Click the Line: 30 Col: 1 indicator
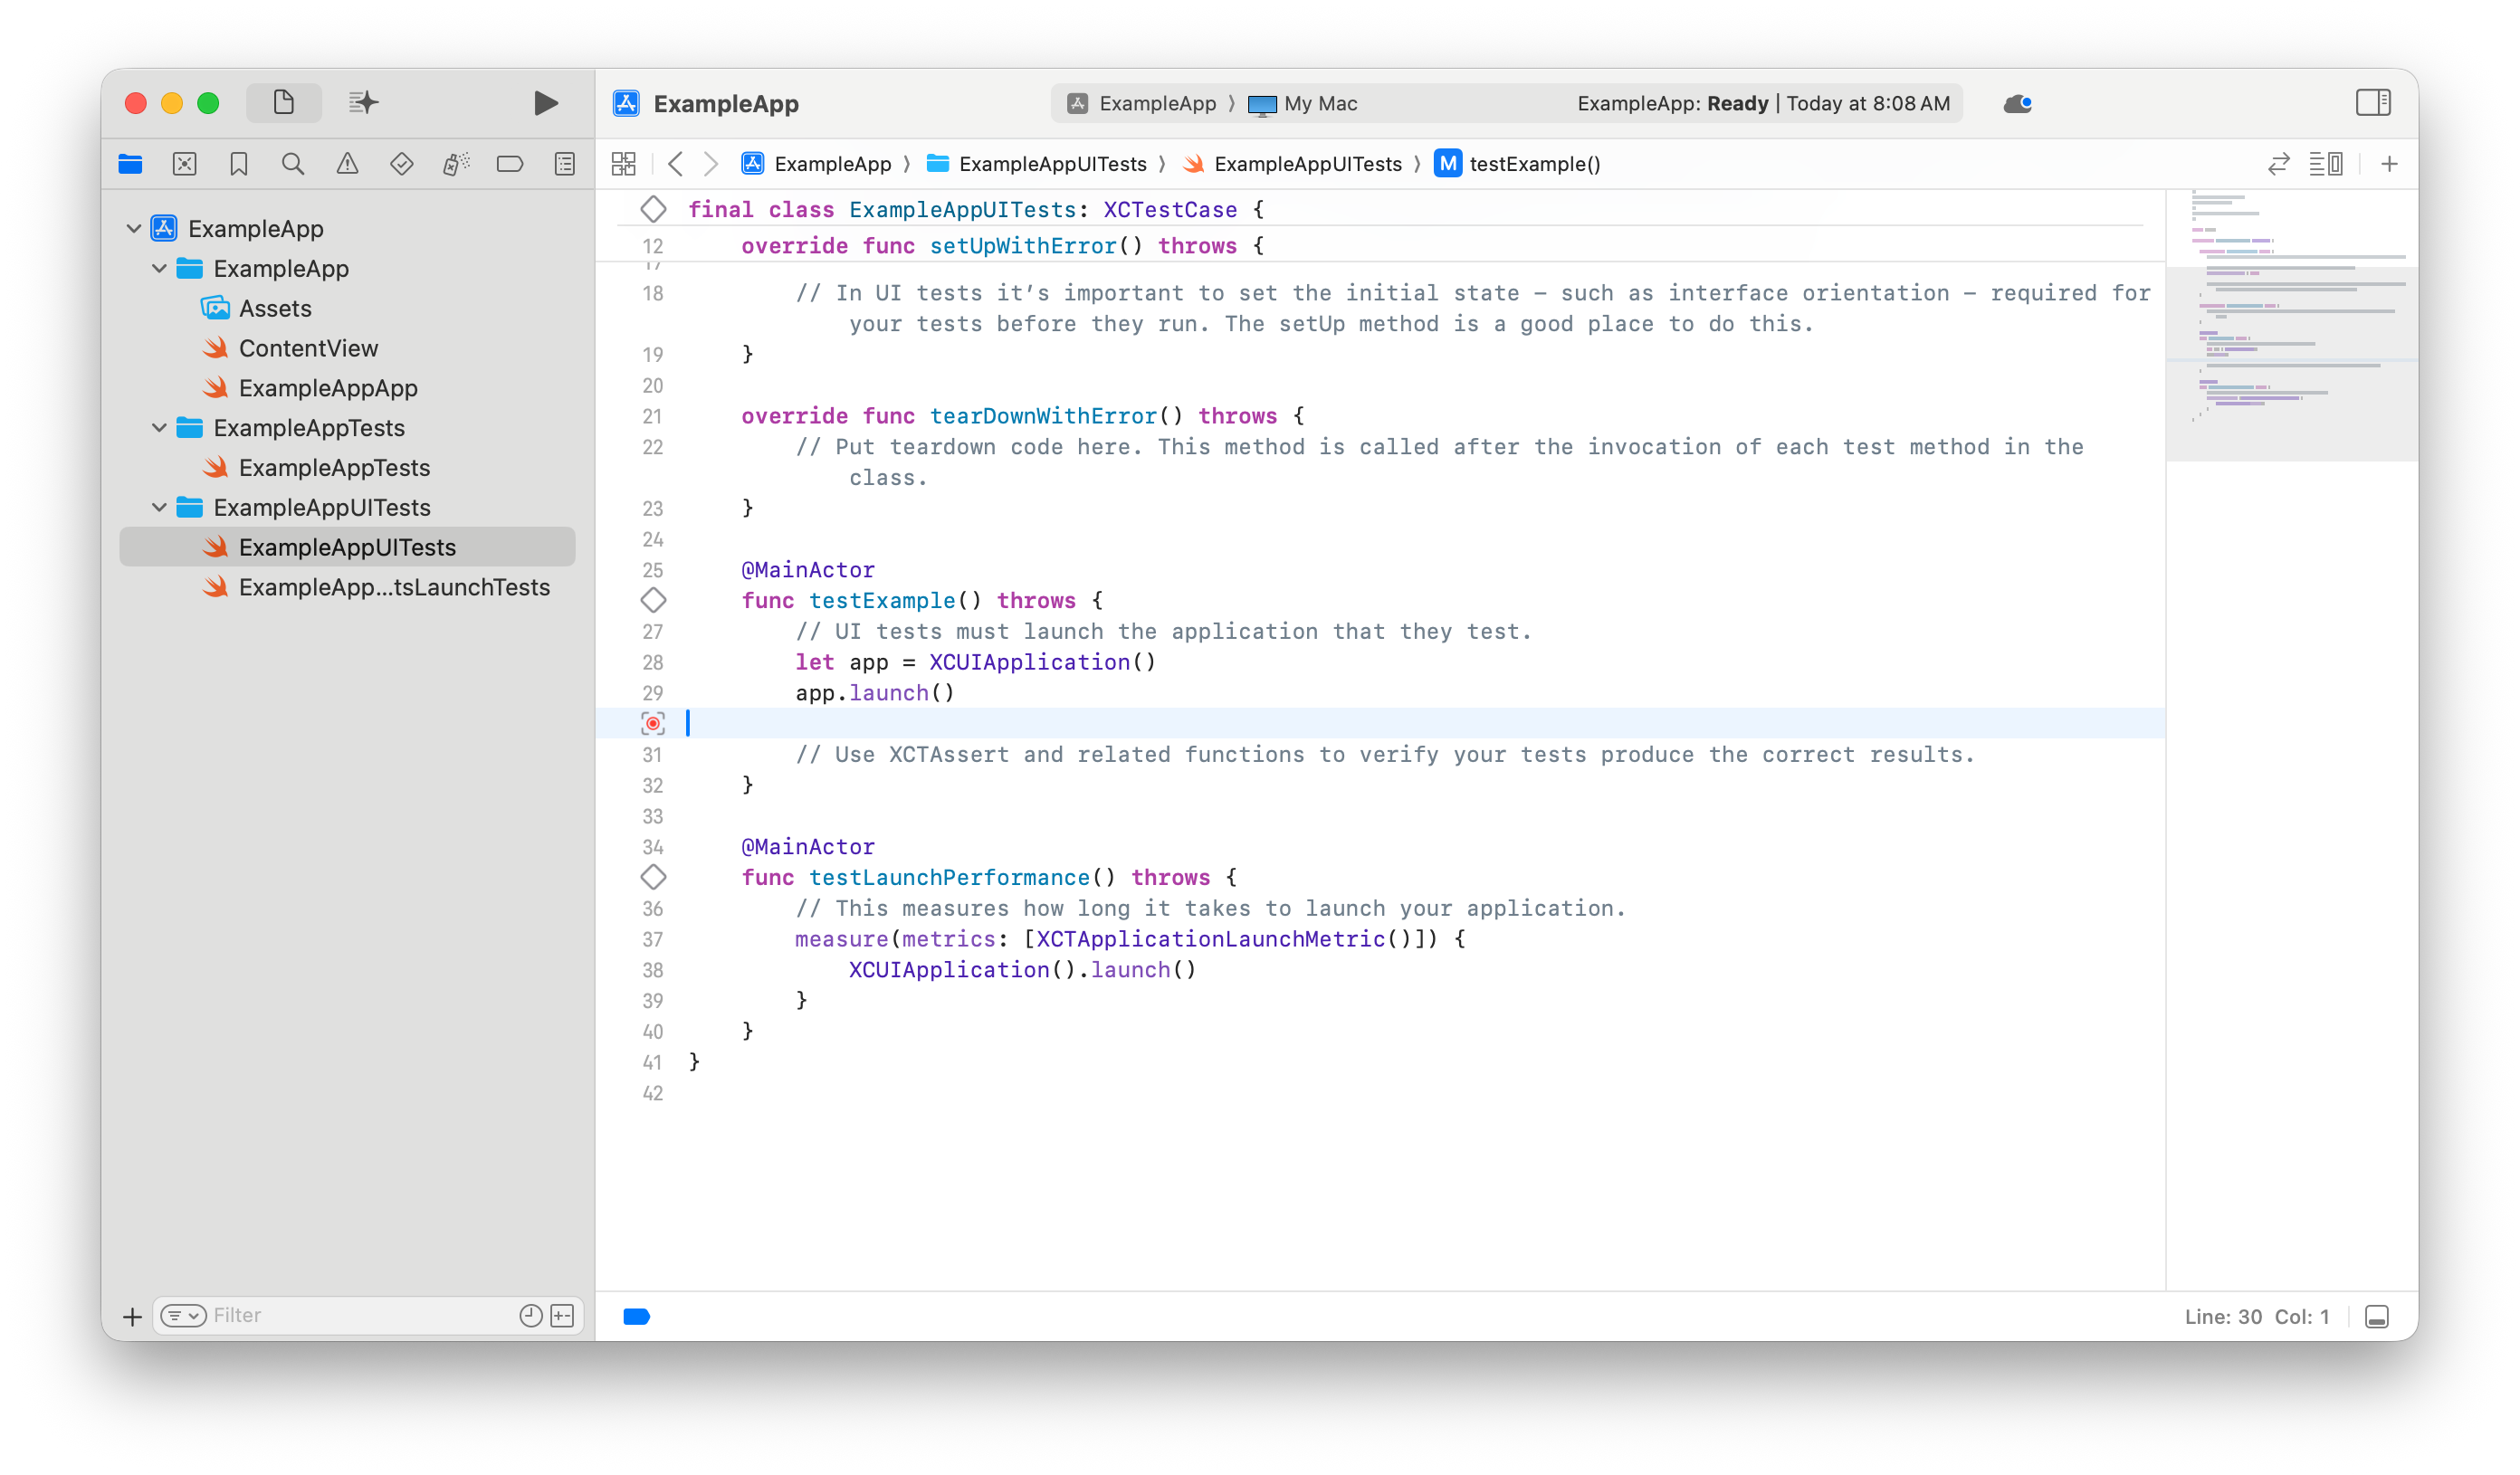This screenshot has width=2520, height=1475. [2257, 1317]
